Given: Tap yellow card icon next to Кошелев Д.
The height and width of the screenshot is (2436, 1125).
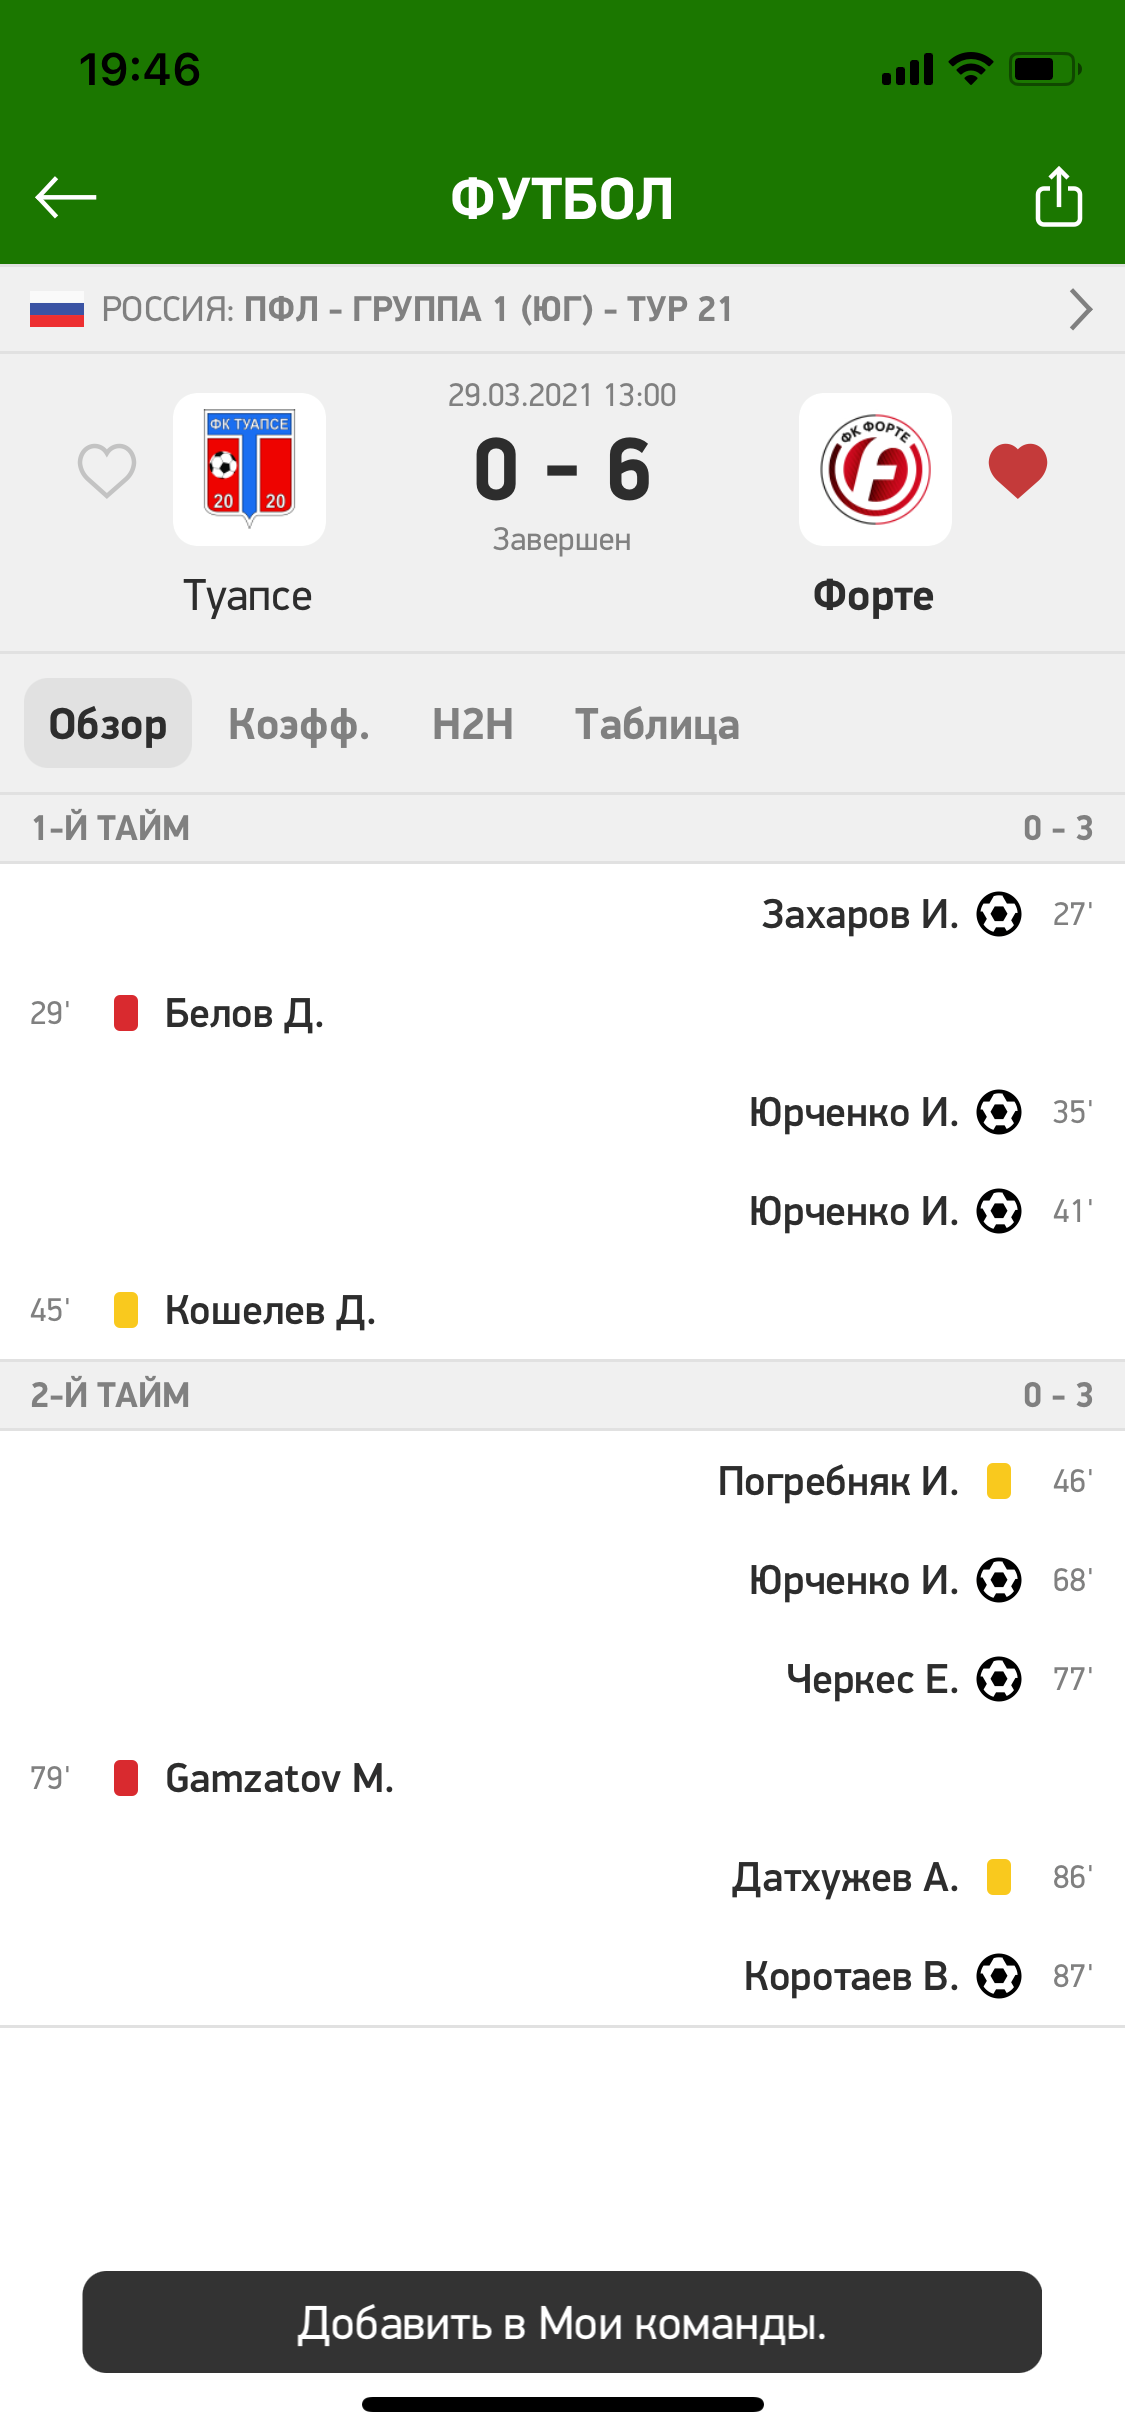Looking at the screenshot, I should point(126,1310).
